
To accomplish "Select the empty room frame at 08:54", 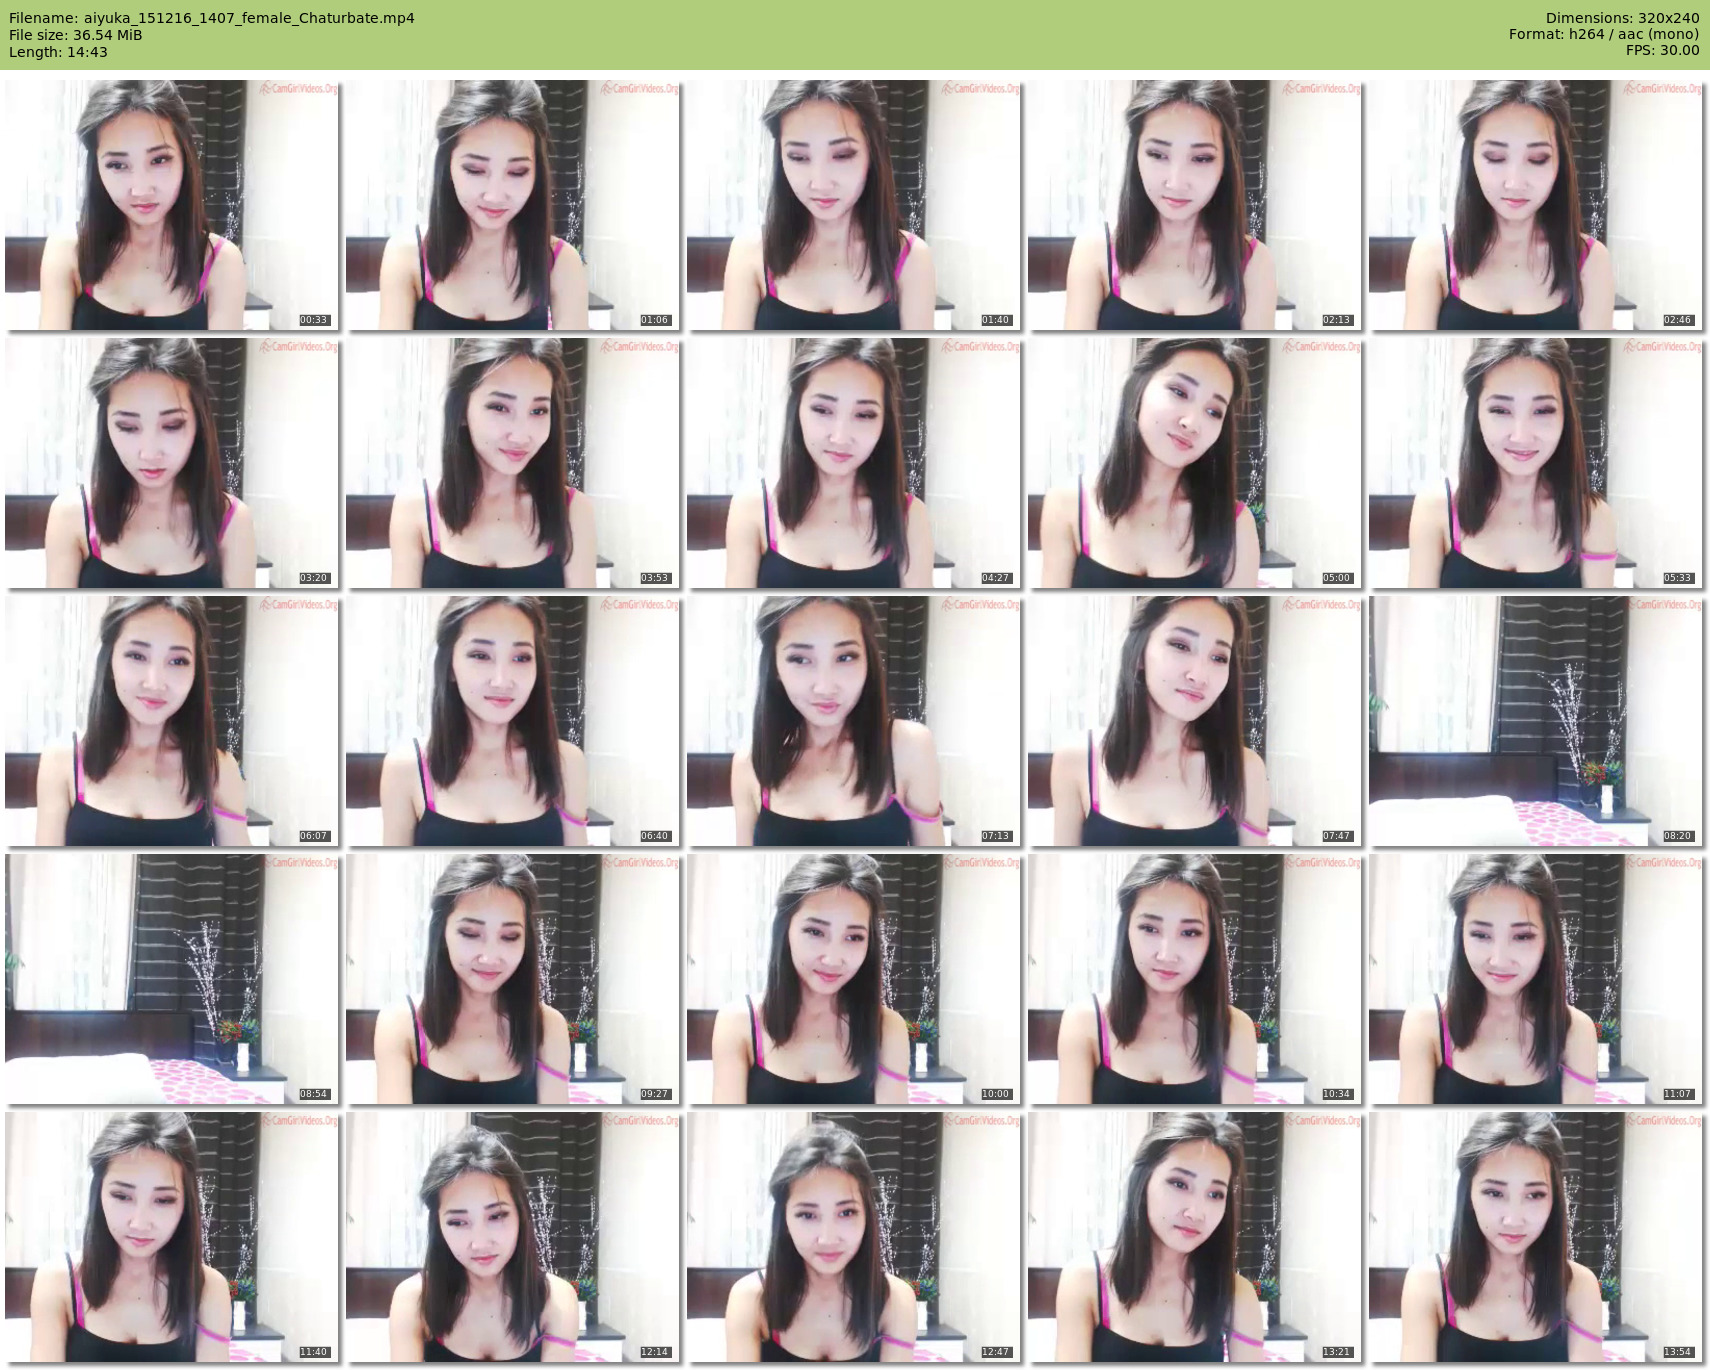I will tap(171, 979).
